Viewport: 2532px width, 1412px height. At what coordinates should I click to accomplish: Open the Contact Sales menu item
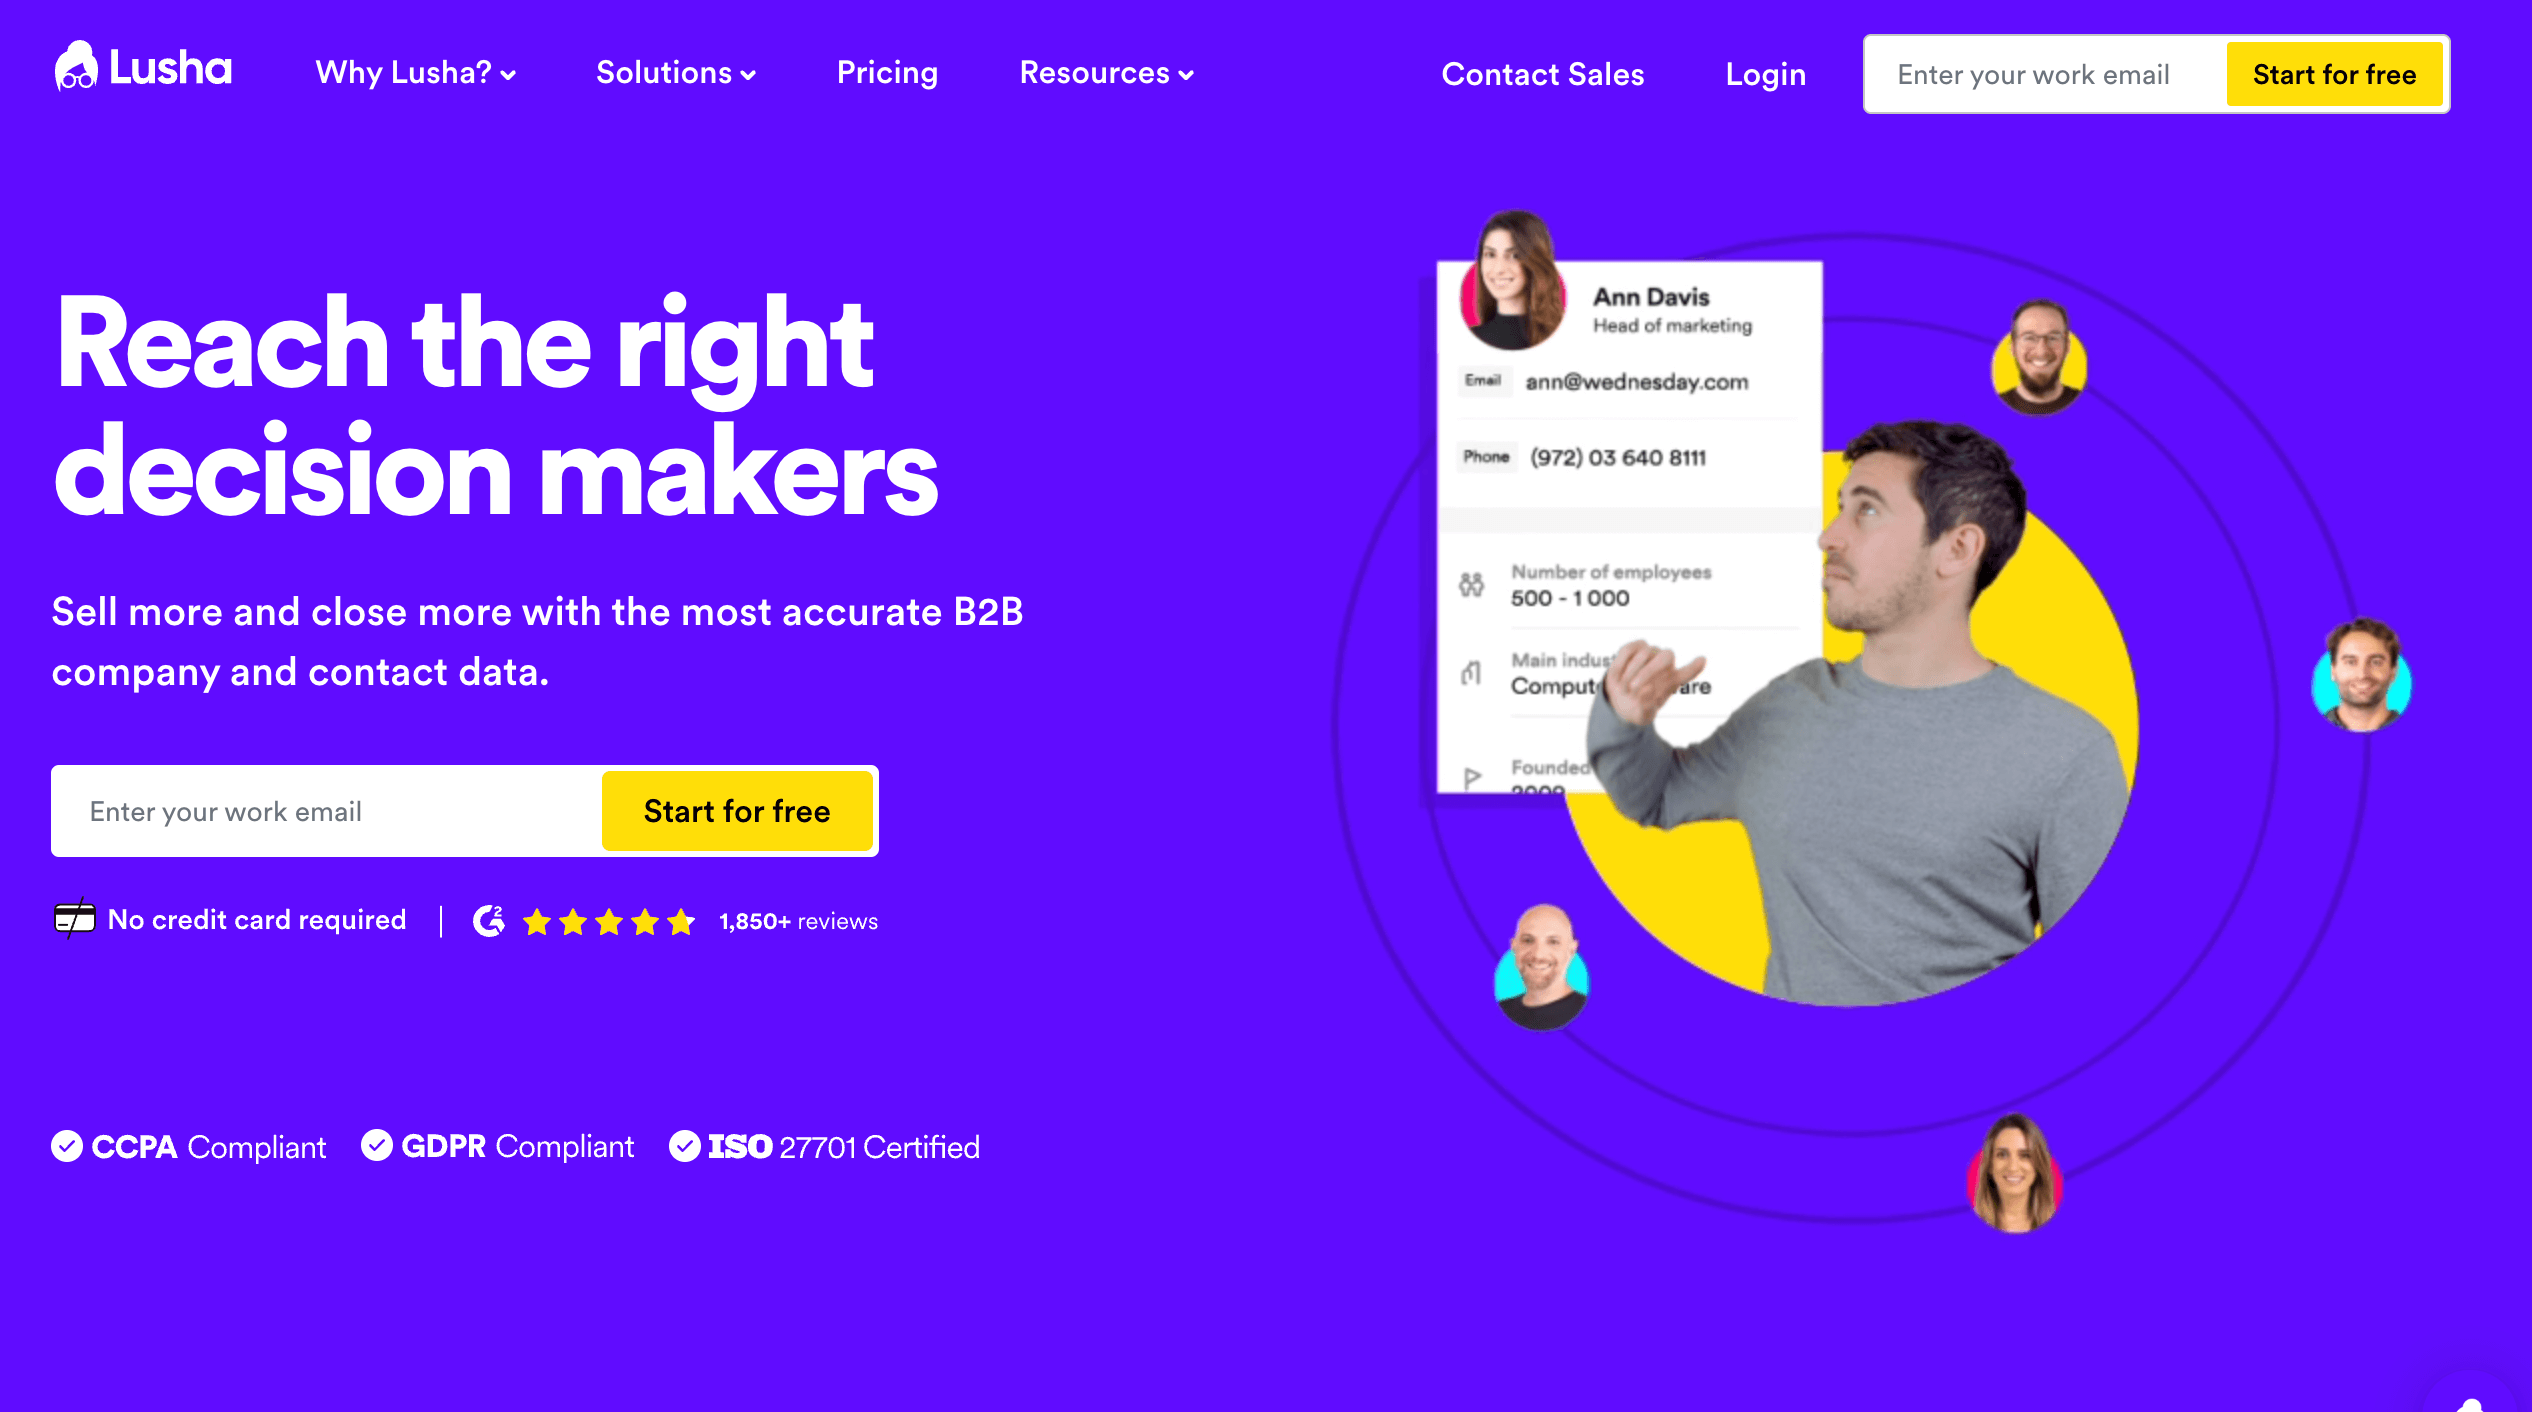pyautogui.click(x=1543, y=73)
